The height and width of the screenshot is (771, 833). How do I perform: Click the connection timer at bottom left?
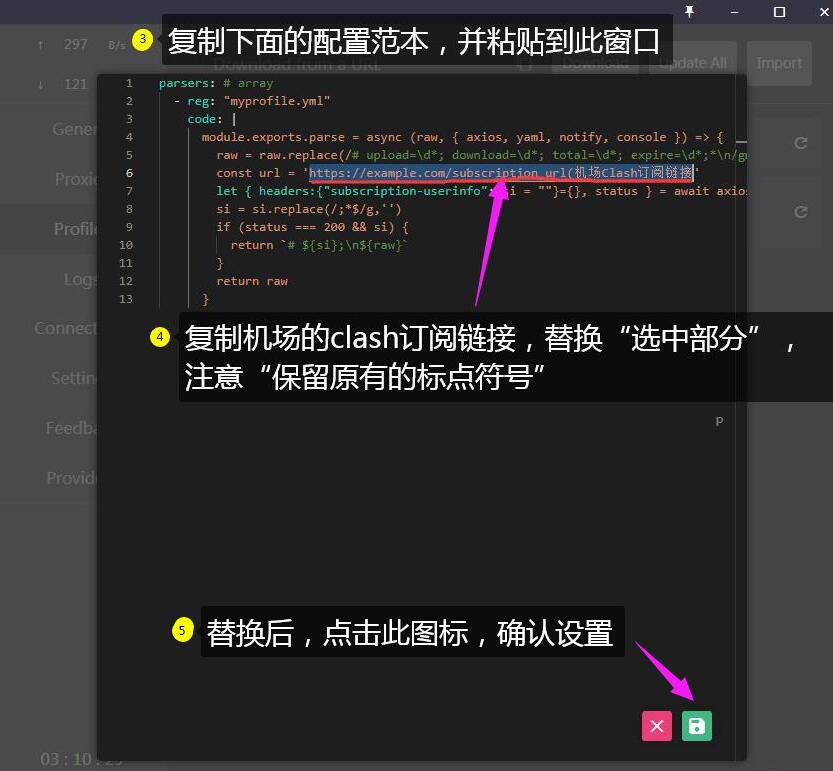point(81,759)
